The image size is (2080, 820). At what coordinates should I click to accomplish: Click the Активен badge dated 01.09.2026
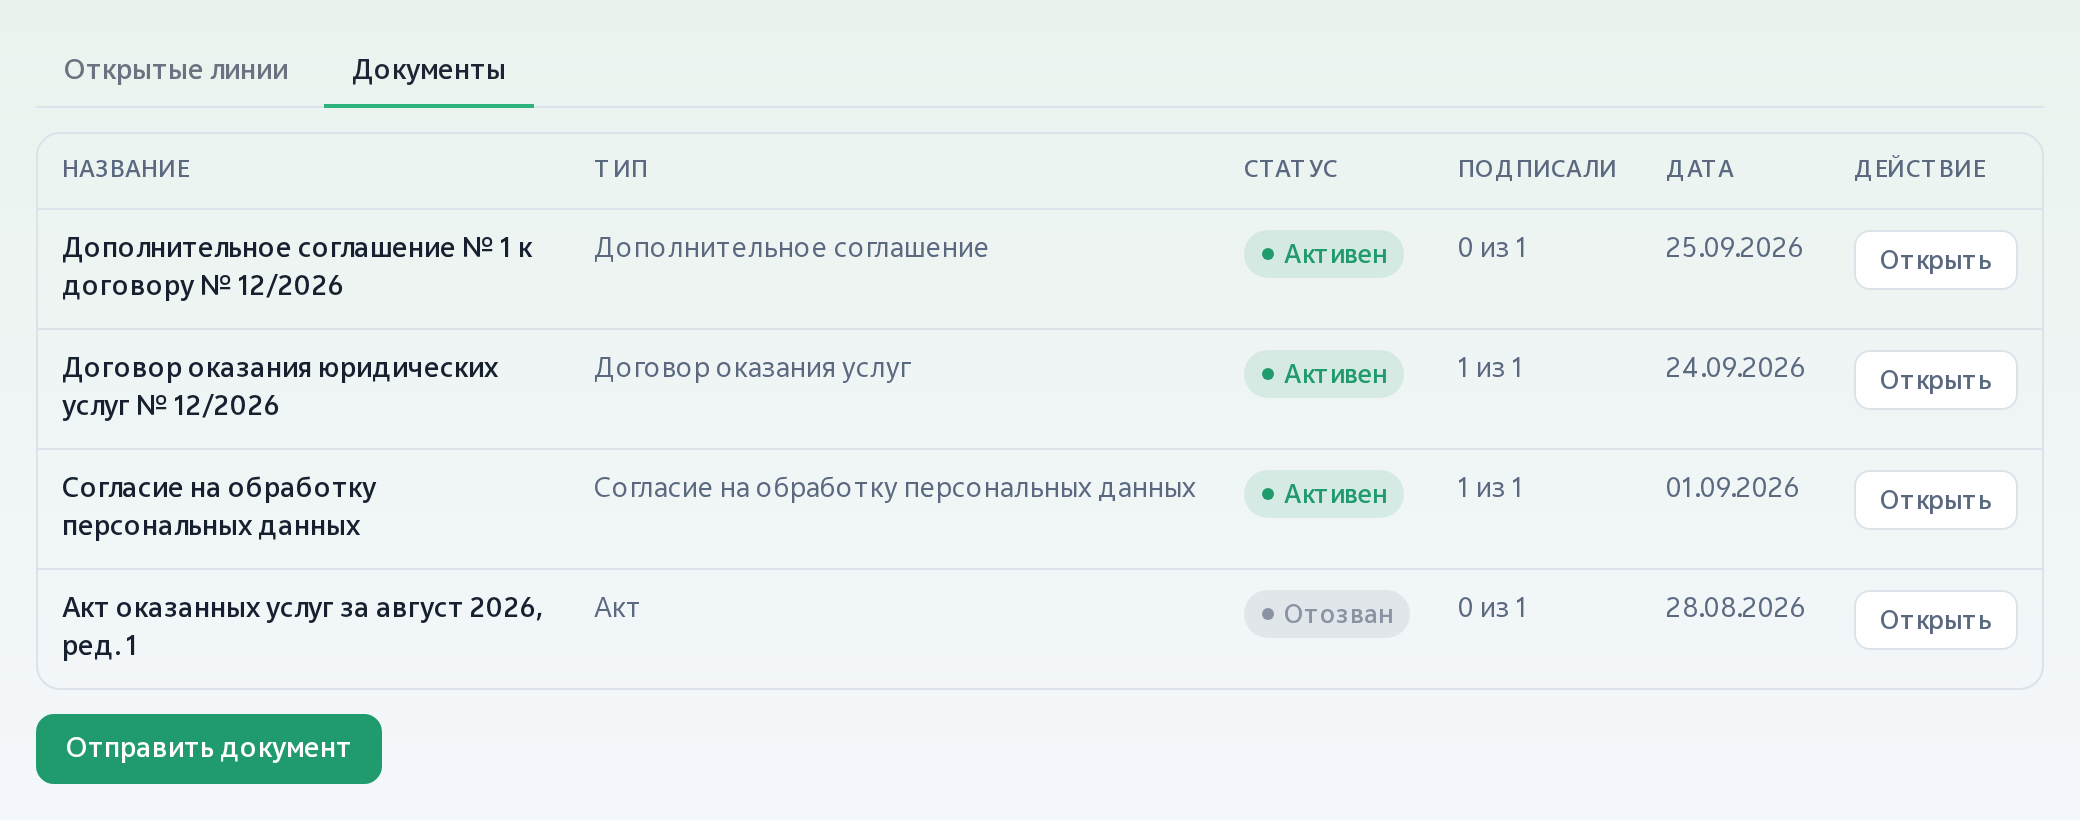point(1323,494)
